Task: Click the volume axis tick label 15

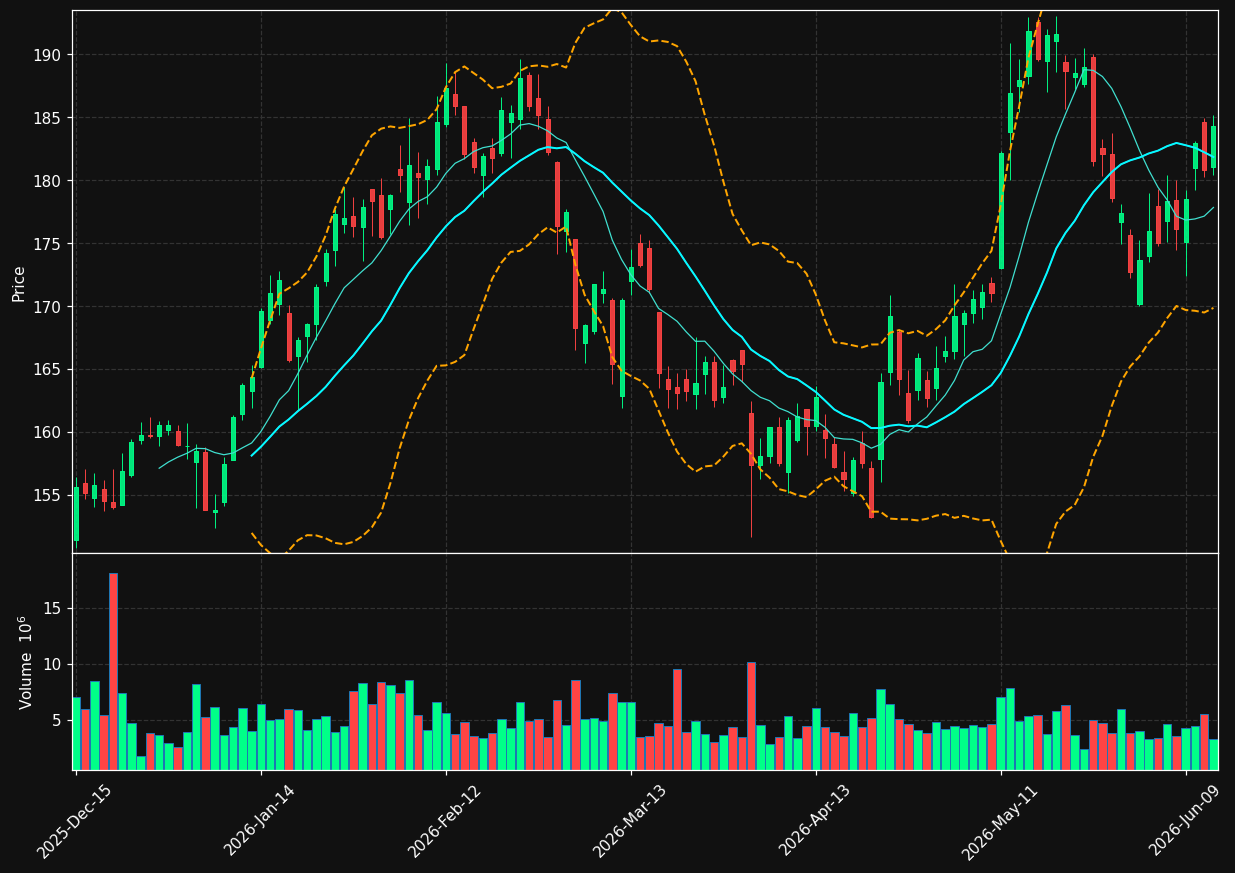Action: click(54, 608)
